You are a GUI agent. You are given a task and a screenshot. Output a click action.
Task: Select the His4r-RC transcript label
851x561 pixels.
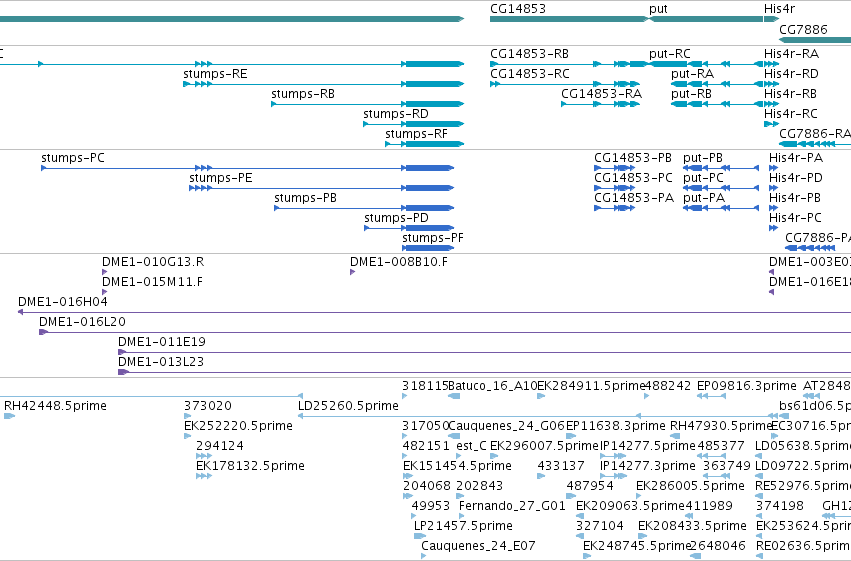click(791, 114)
